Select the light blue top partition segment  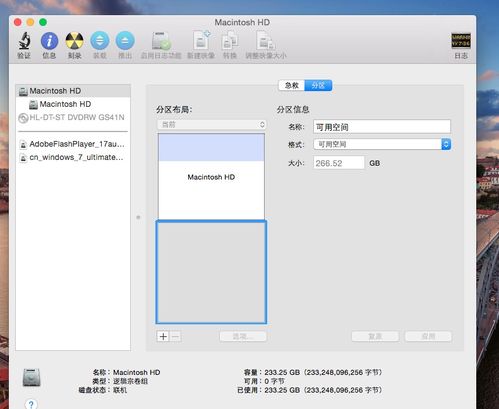pos(211,147)
